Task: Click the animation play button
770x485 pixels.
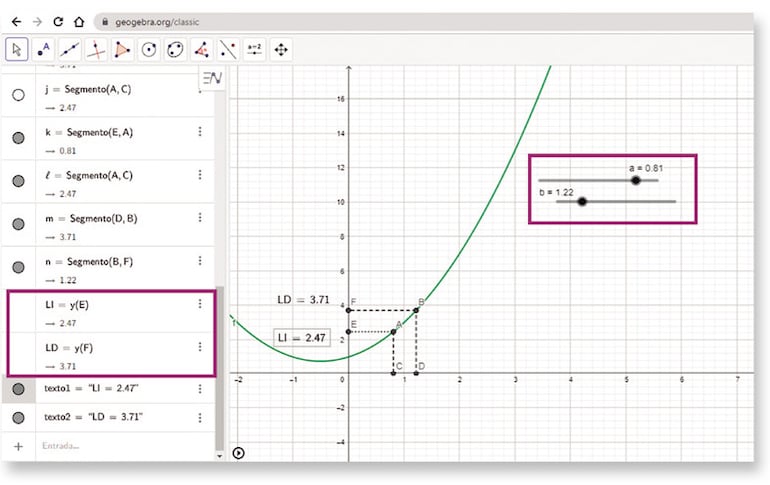Action: click(238, 453)
